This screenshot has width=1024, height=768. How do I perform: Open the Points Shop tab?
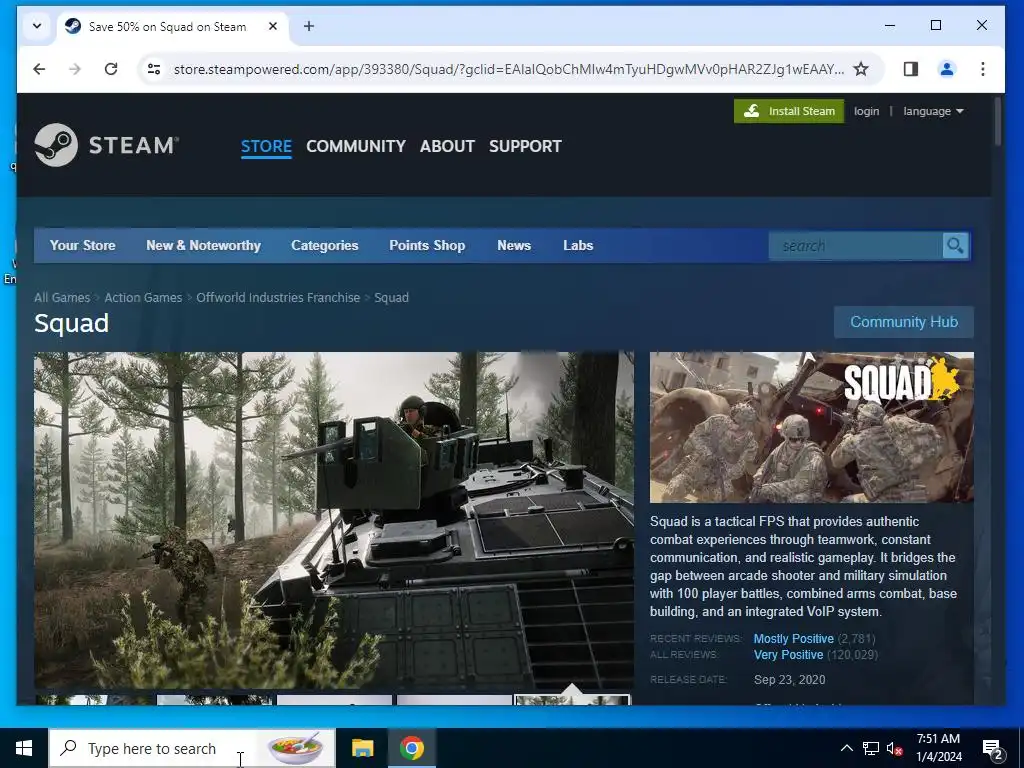click(427, 246)
